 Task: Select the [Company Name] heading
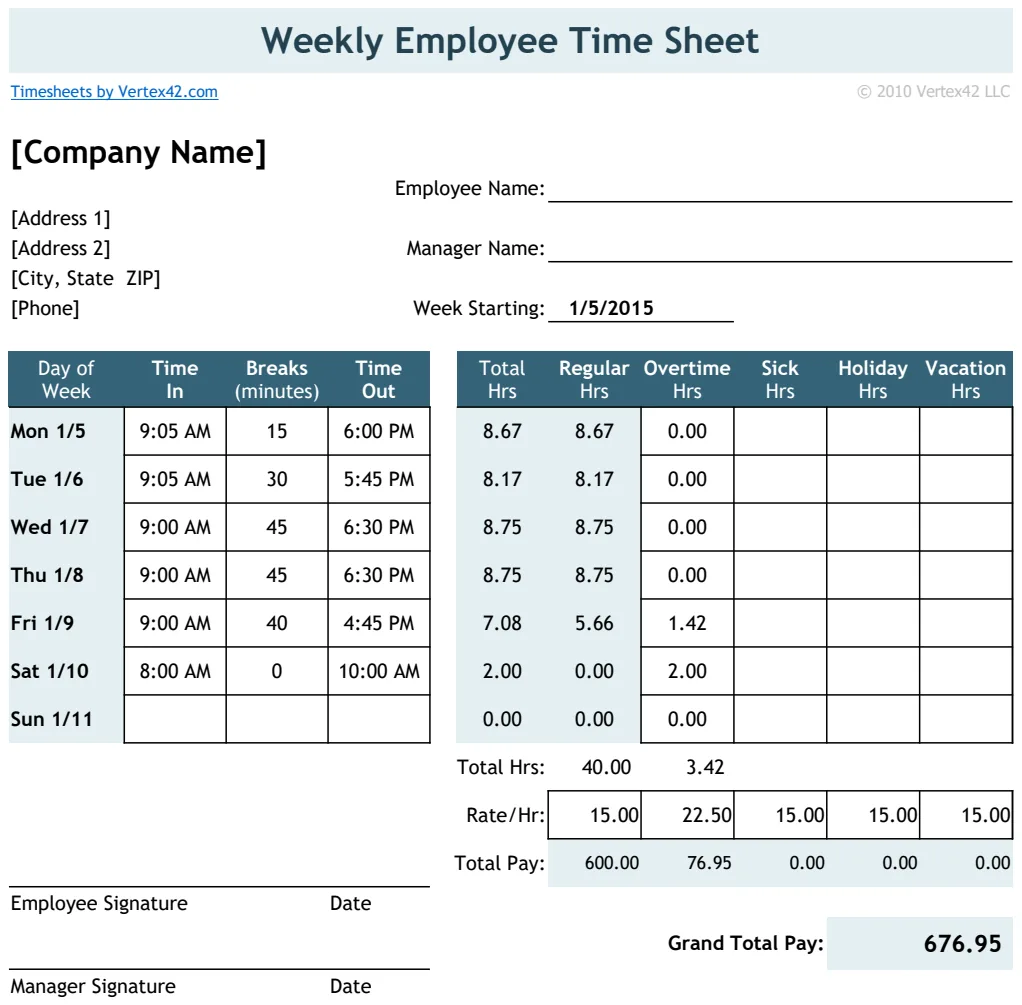(x=139, y=153)
